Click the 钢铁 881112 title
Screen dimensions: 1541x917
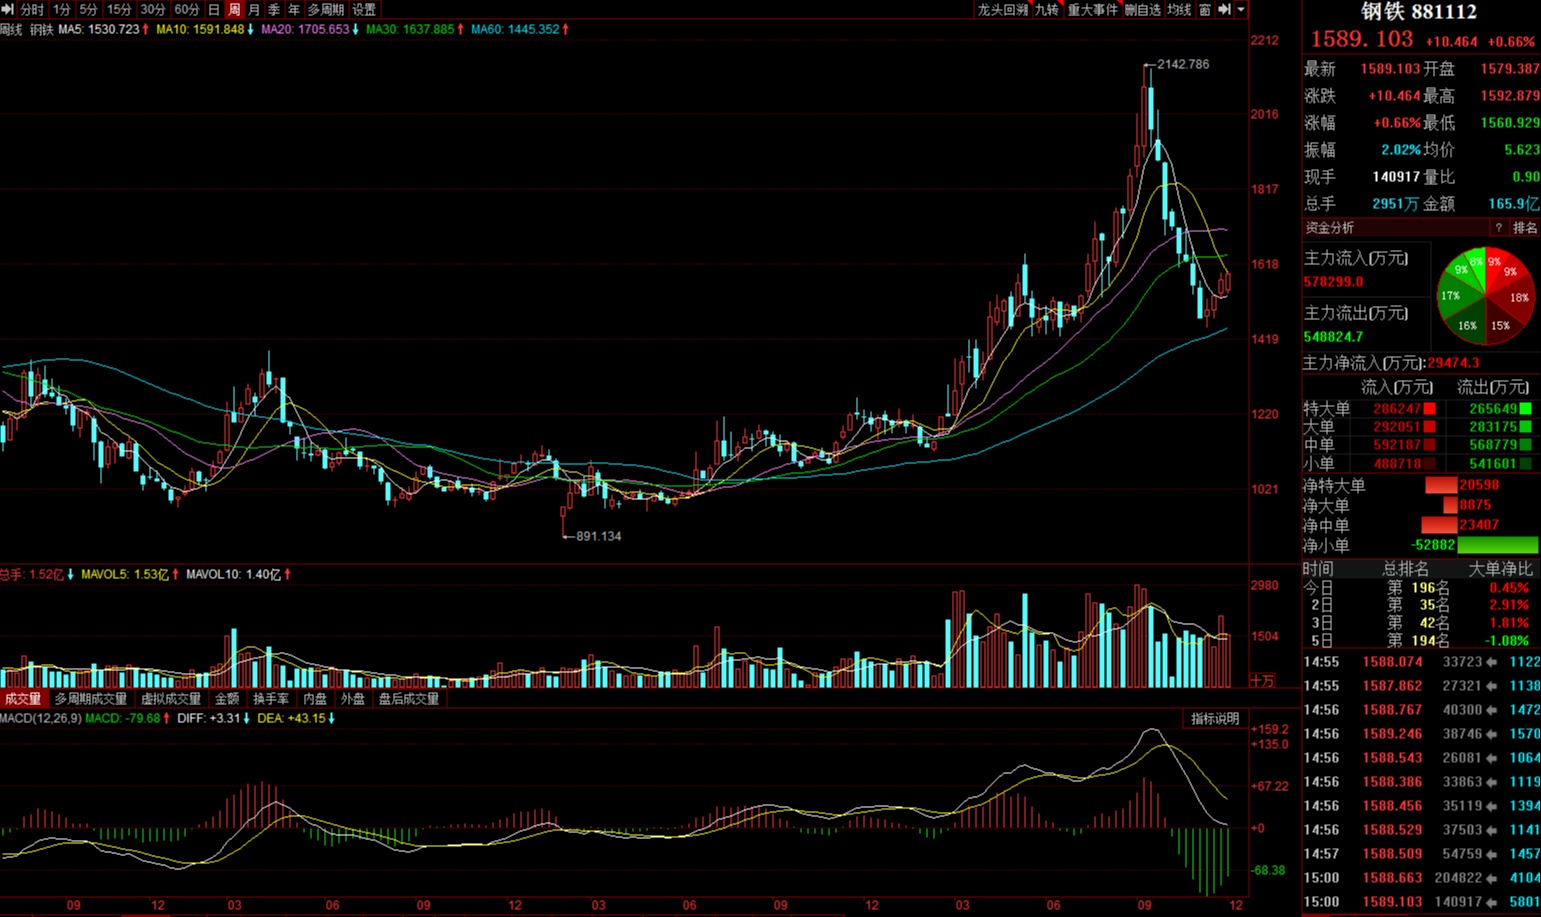[1418, 12]
